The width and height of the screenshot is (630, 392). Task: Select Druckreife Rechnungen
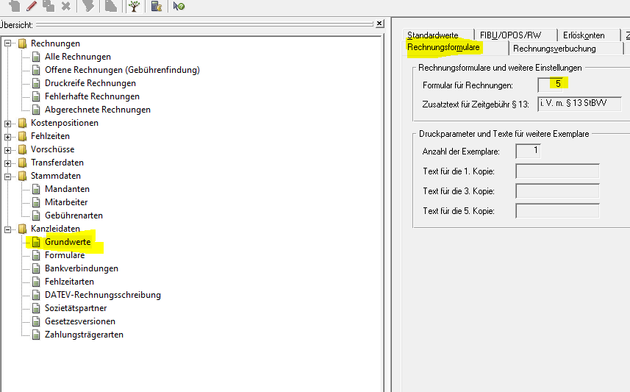pos(90,83)
